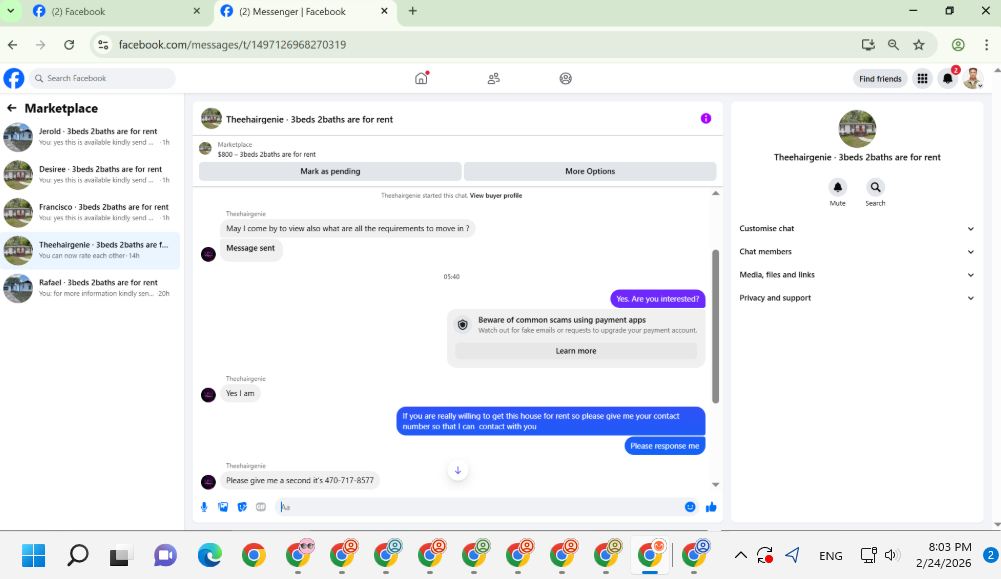Click the house thumbnail in side panel
The width and height of the screenshot is (1001, 579).
point(857,128)
